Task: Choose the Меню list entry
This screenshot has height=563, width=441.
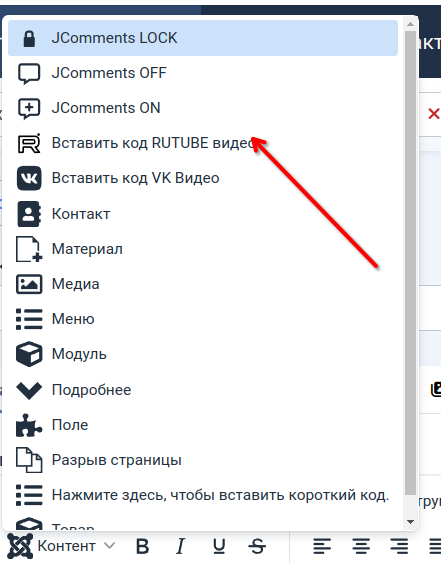Action: pos(203,319)
